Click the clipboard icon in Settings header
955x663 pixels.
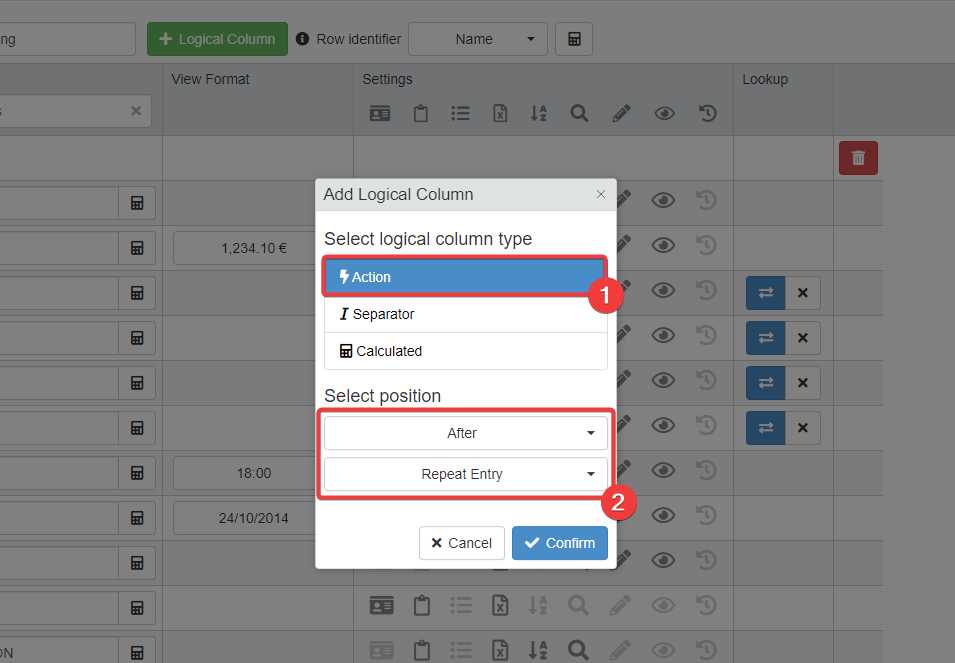[x=421, y=113]
